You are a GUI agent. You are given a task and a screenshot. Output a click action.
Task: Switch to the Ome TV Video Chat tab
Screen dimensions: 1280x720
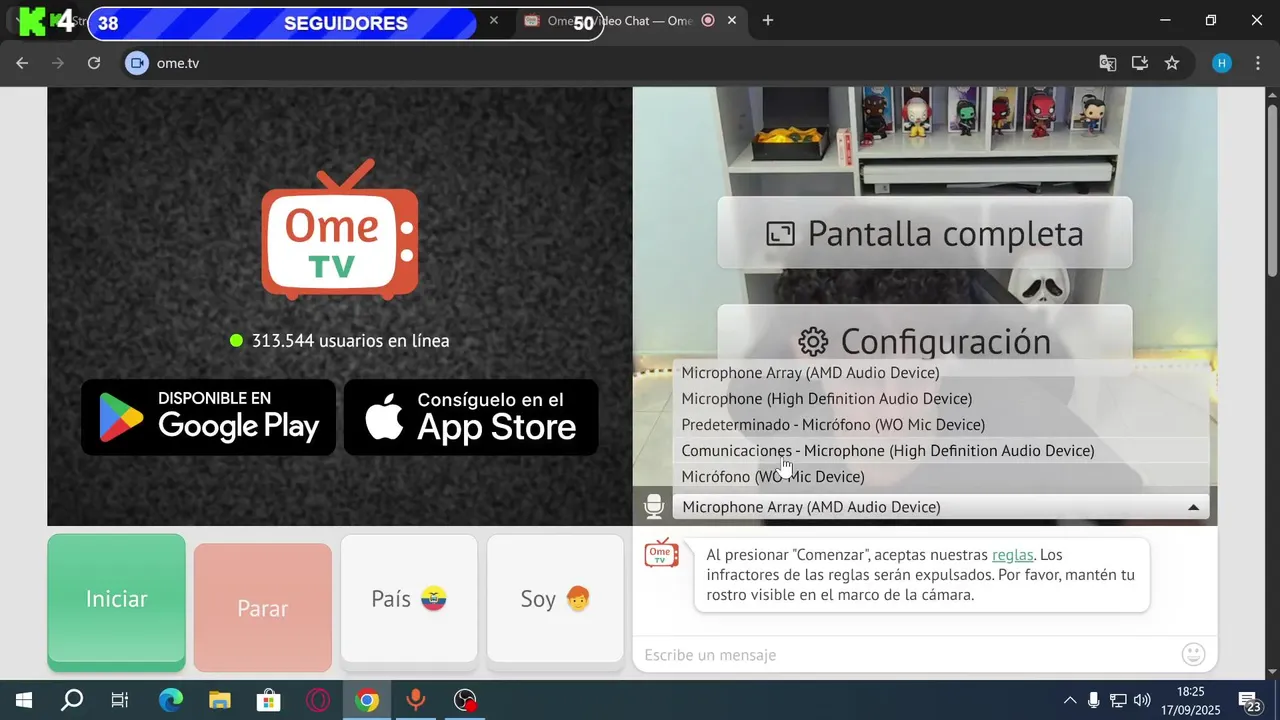(x=630, y=20)
